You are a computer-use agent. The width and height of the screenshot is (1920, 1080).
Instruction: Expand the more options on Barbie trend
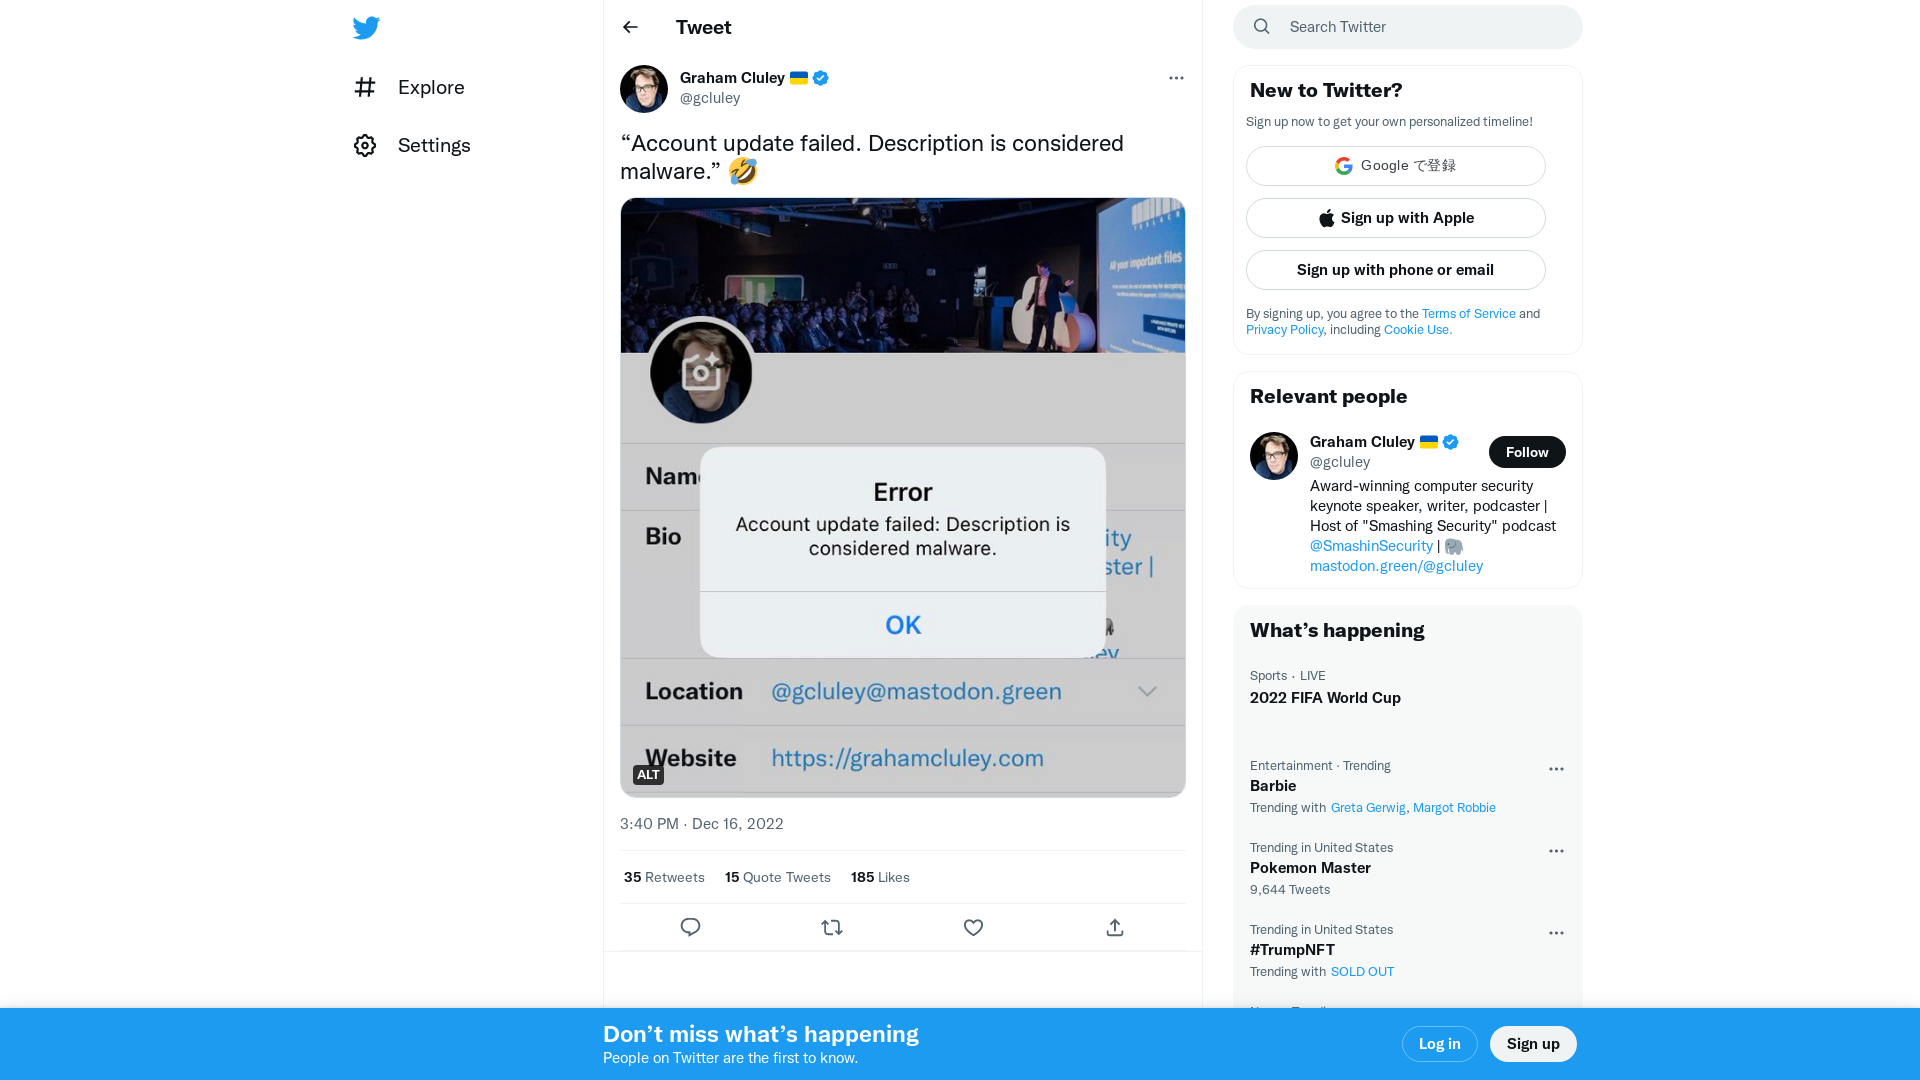point(1555,767)
